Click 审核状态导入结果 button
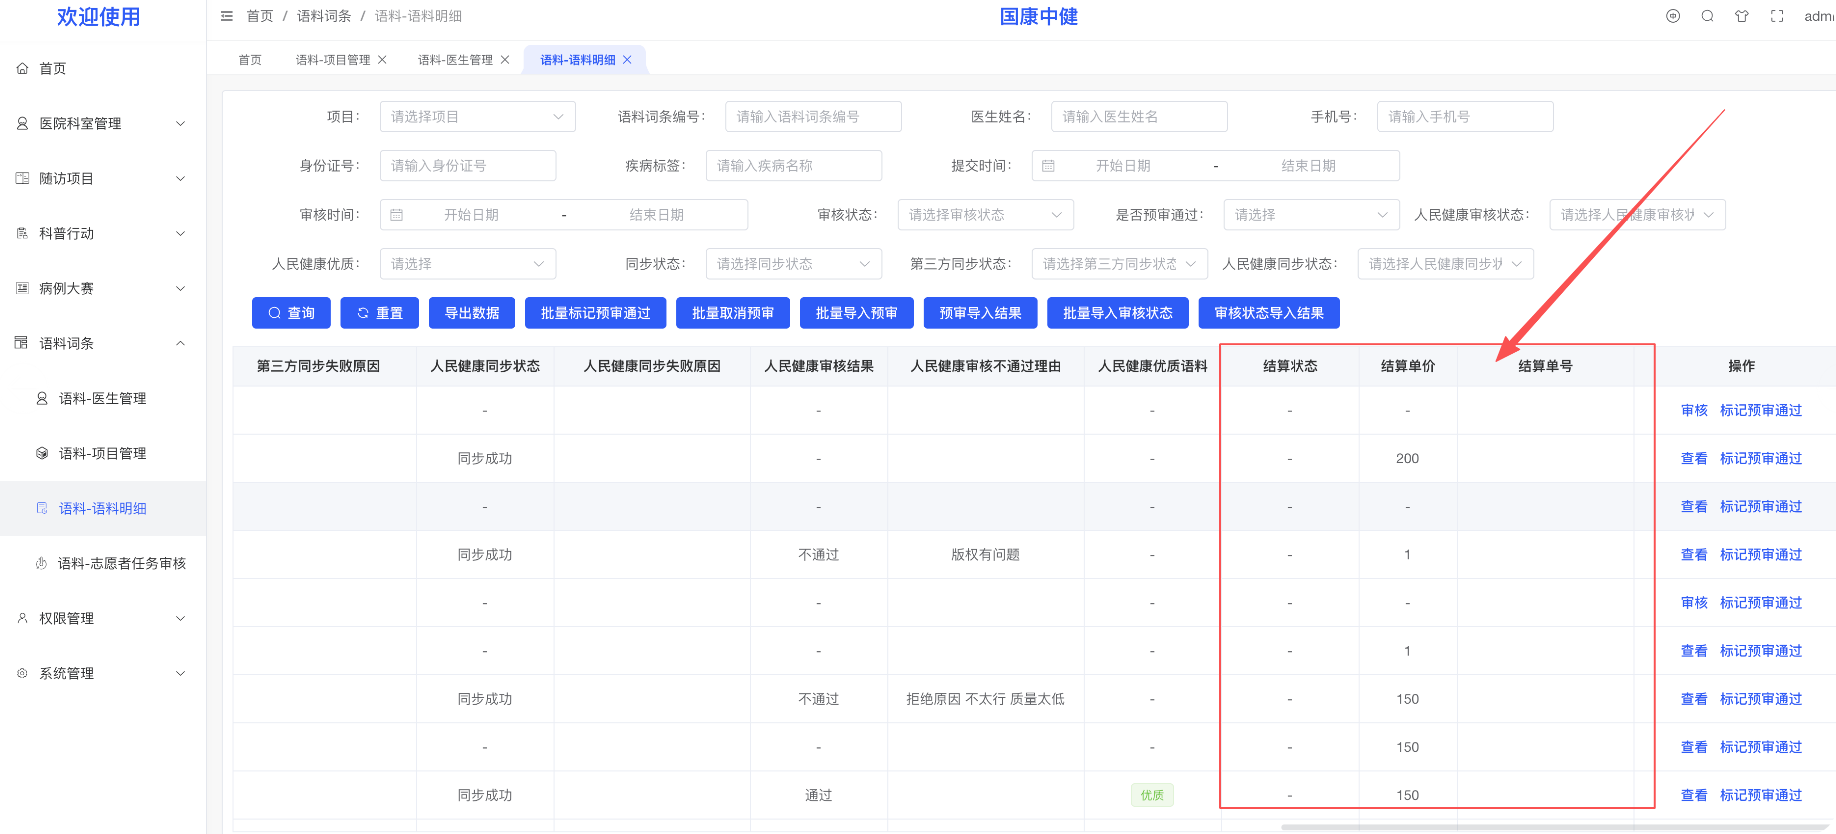1836x834 pixels. [1269, 313]
